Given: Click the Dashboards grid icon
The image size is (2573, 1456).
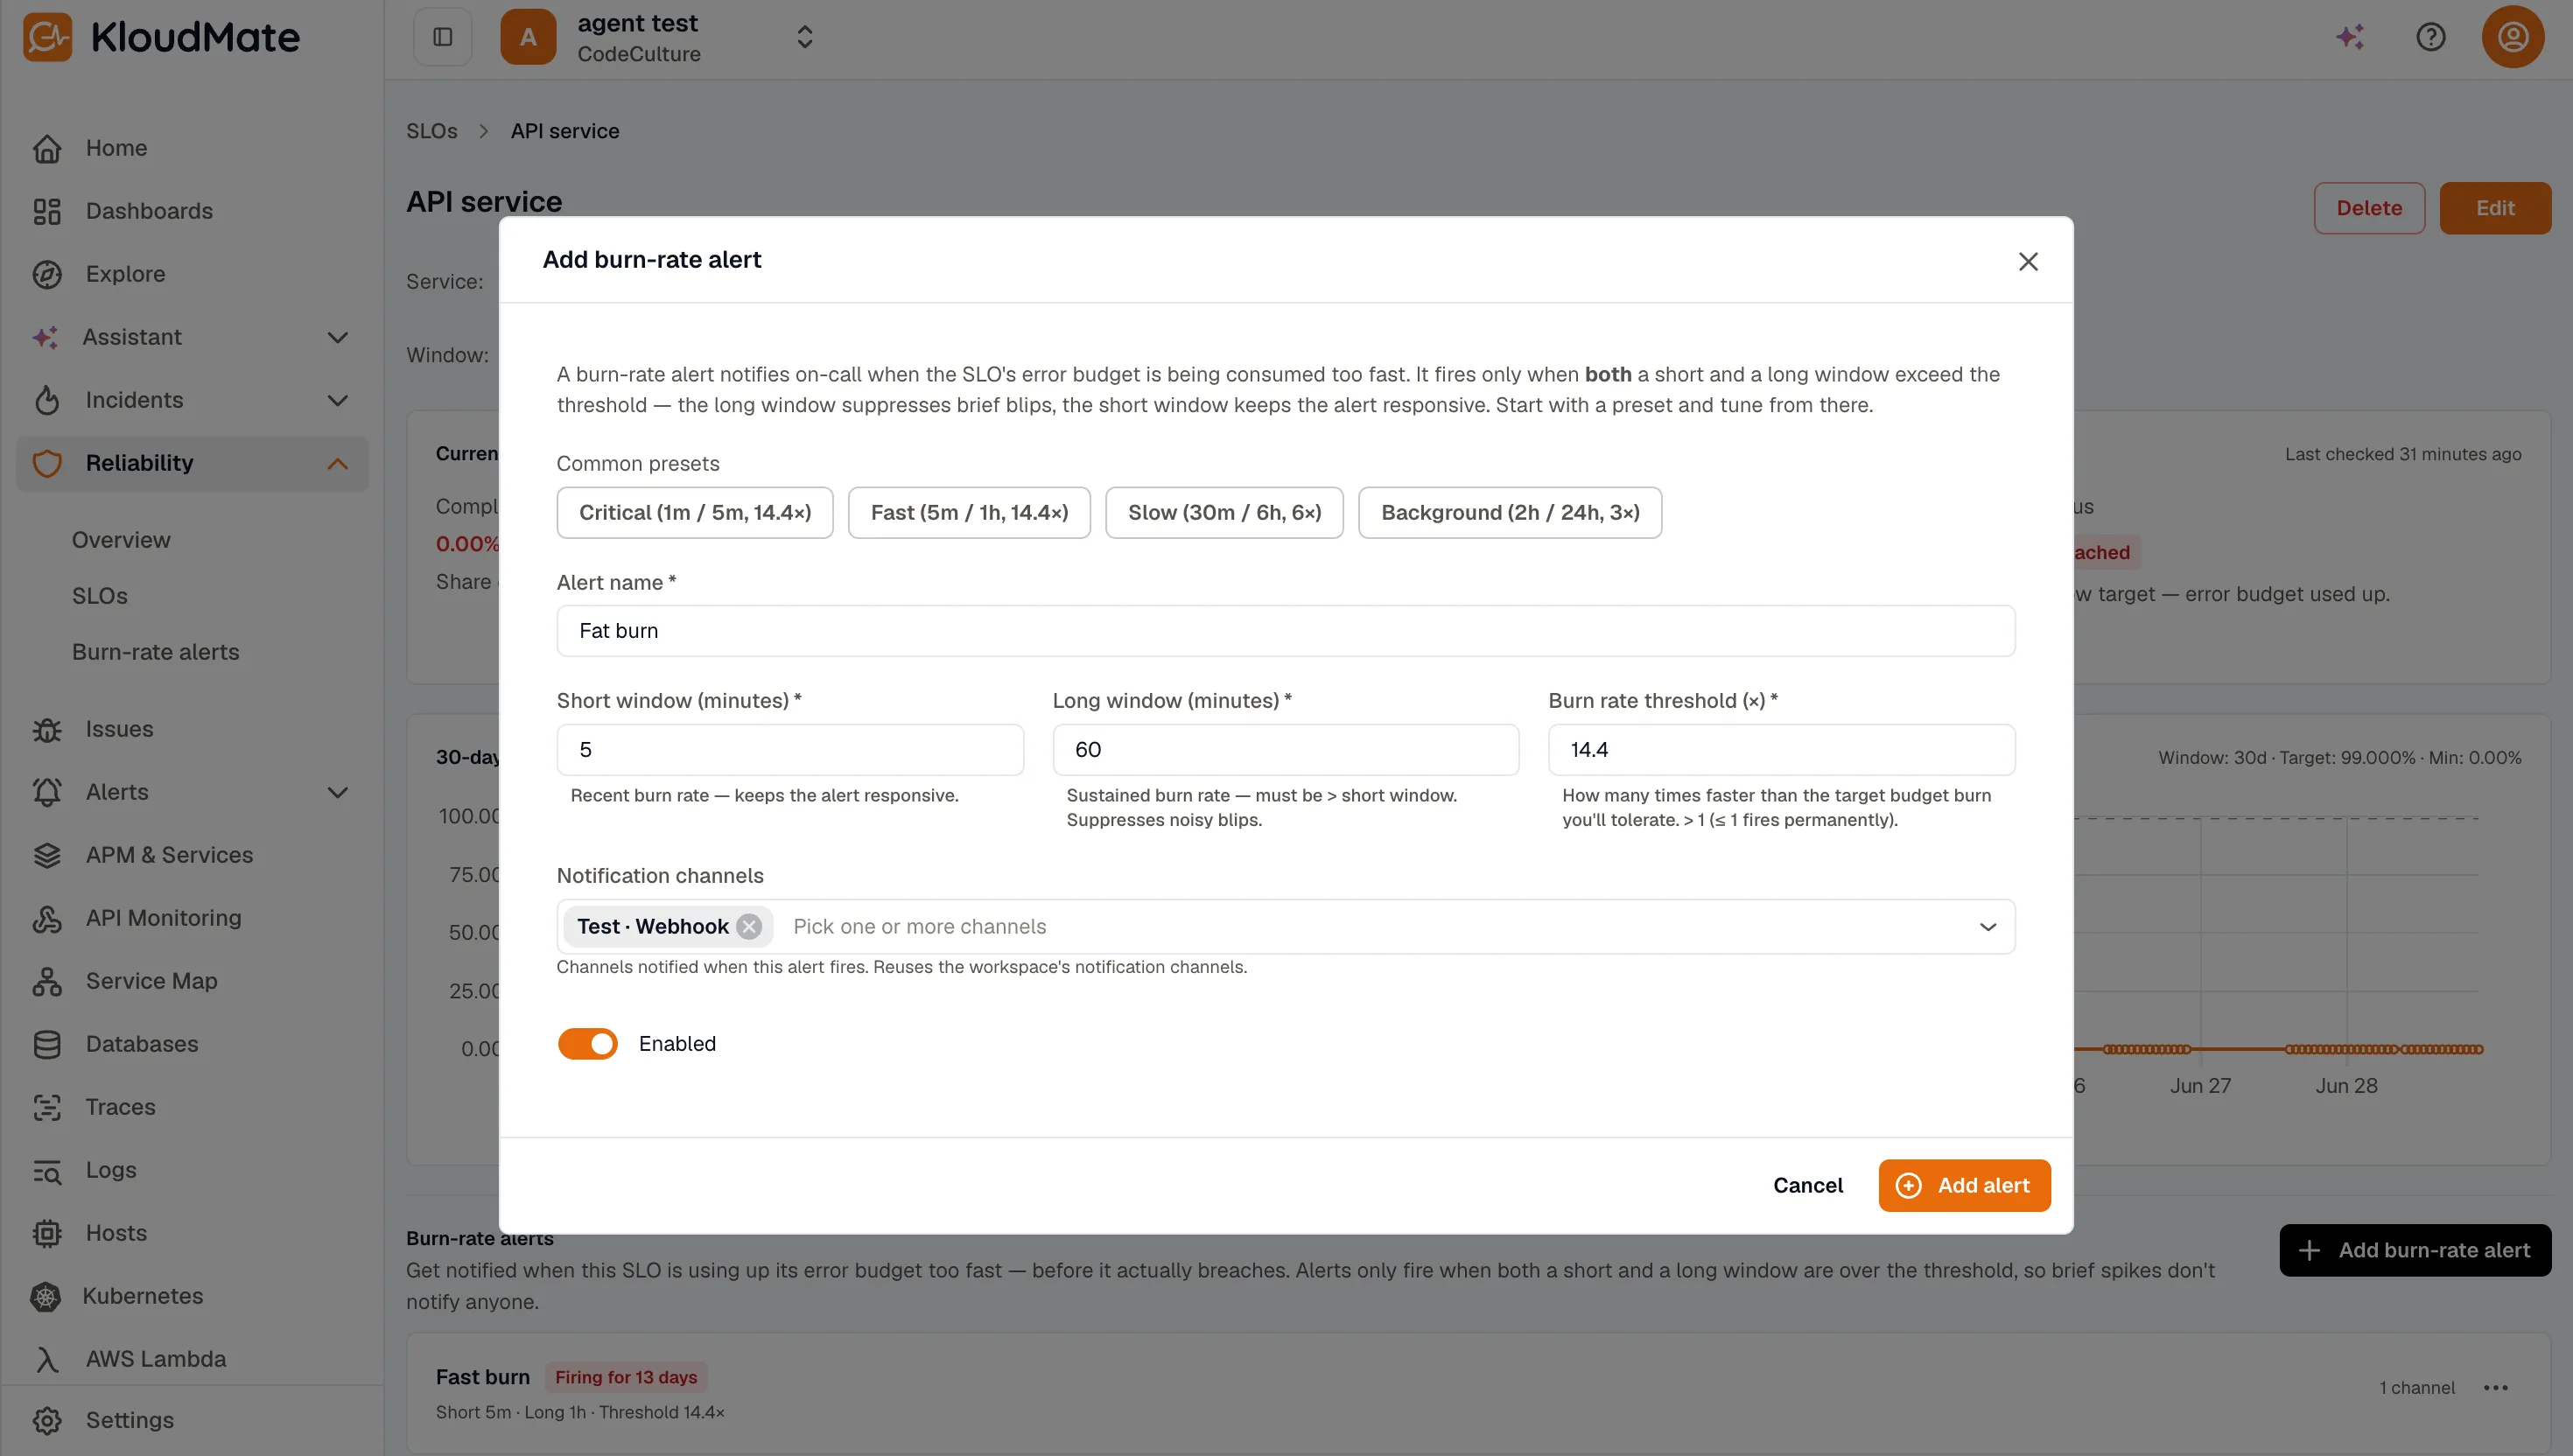Looking at the screenshot, I should click(47, 211).
